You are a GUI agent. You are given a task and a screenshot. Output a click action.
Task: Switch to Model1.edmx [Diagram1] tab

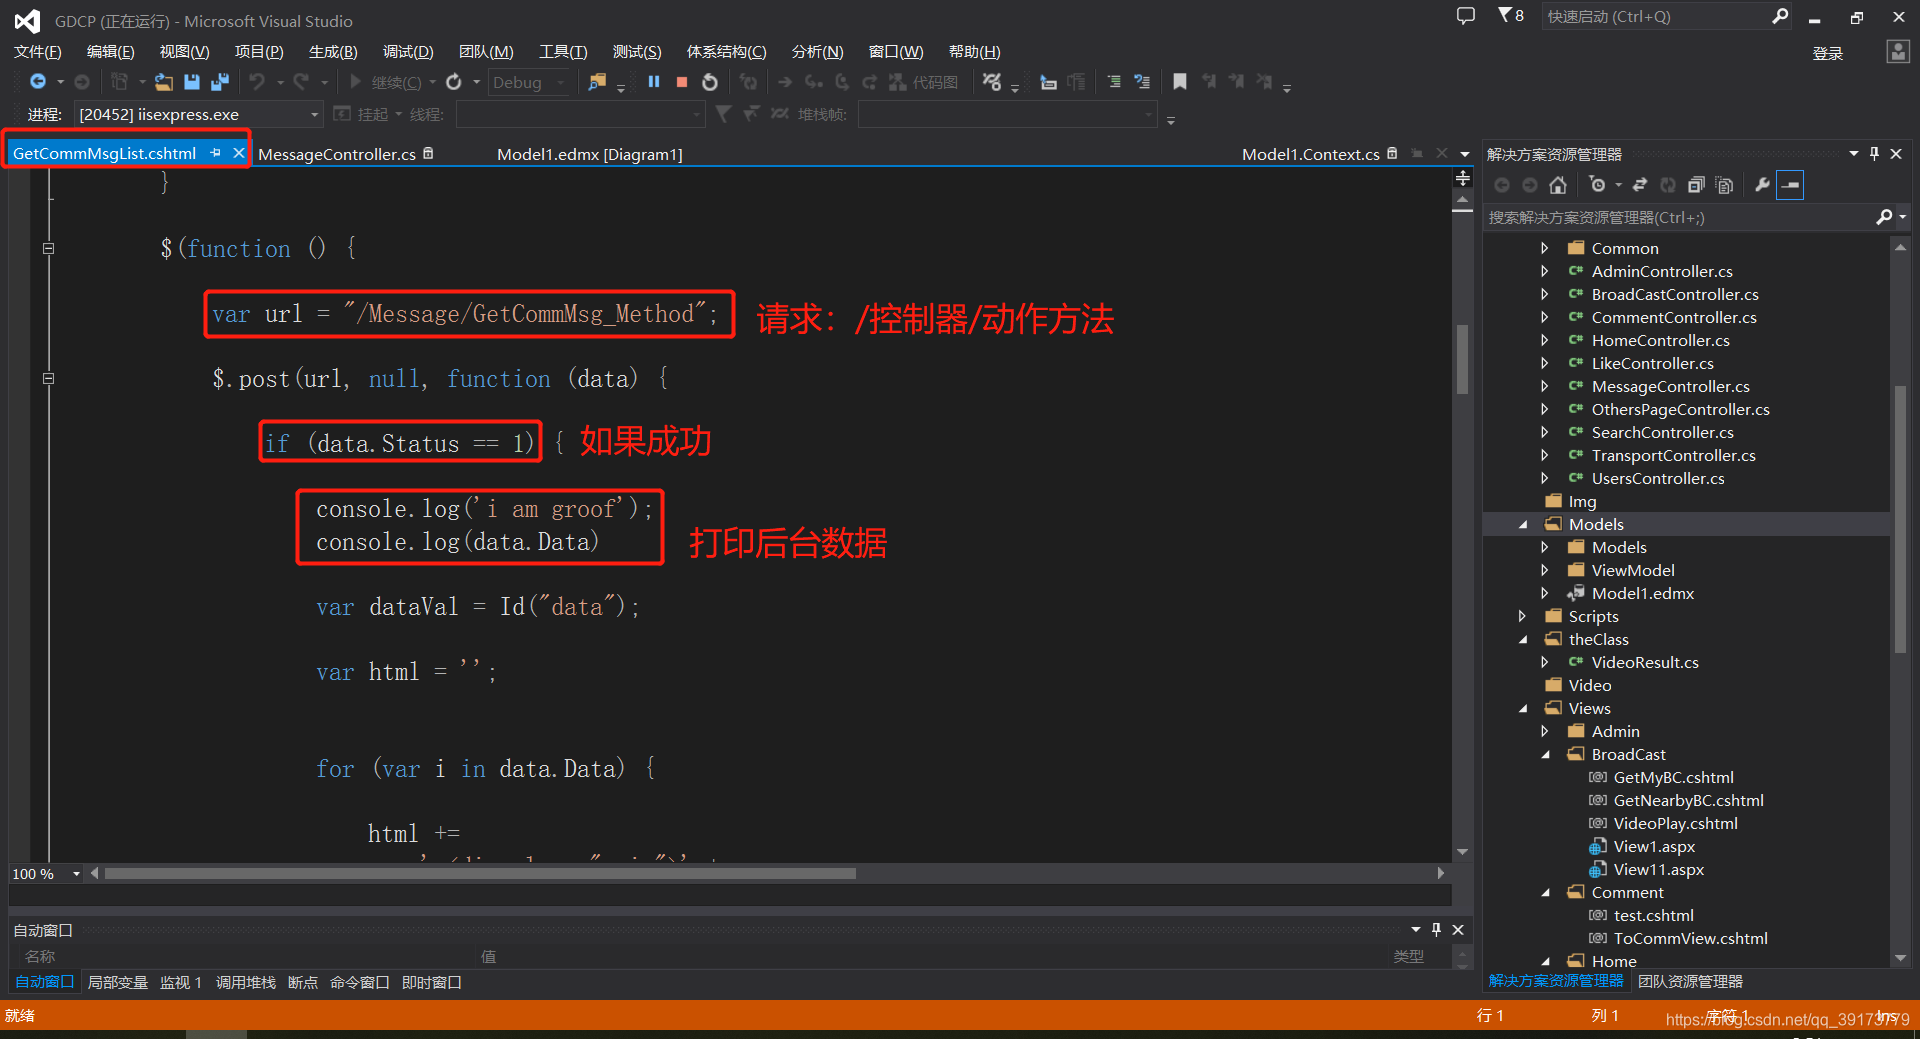tap(590, 154)
